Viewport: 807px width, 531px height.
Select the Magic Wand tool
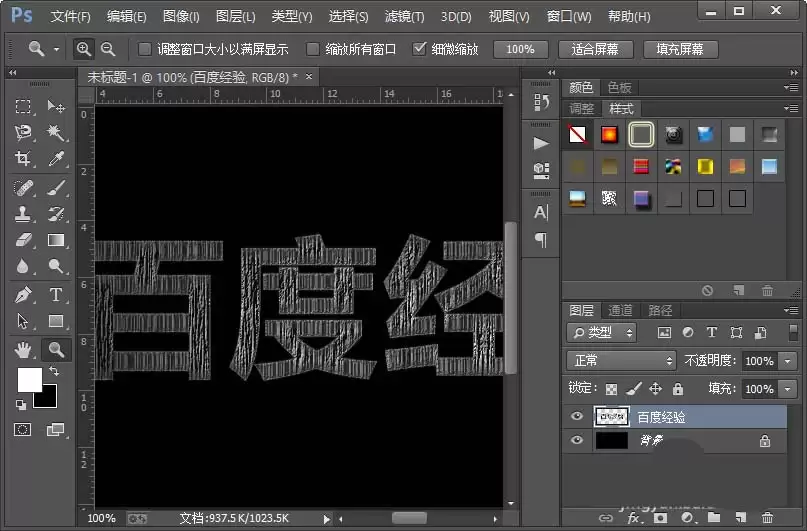click(56, 132)
